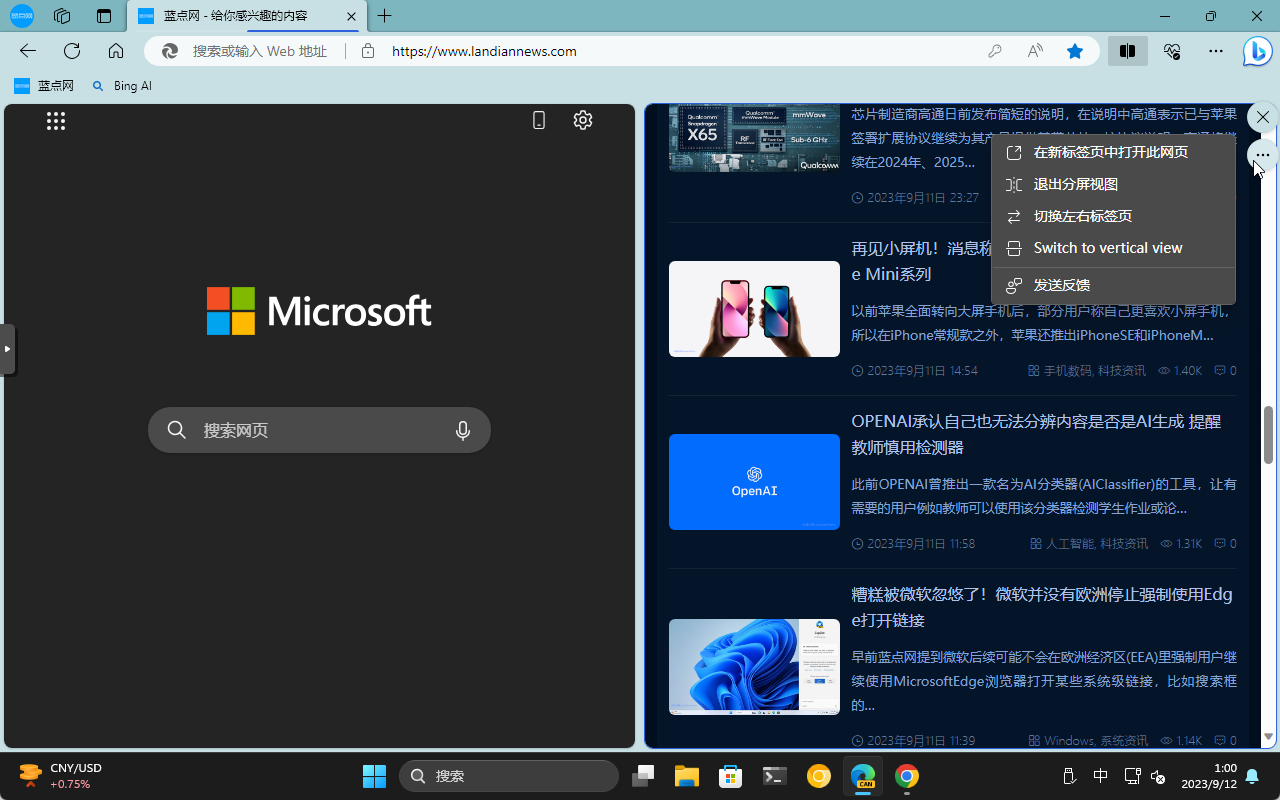Open Microsoft Store from taskbar
The image size is (1280, 800).
[730, 776]
